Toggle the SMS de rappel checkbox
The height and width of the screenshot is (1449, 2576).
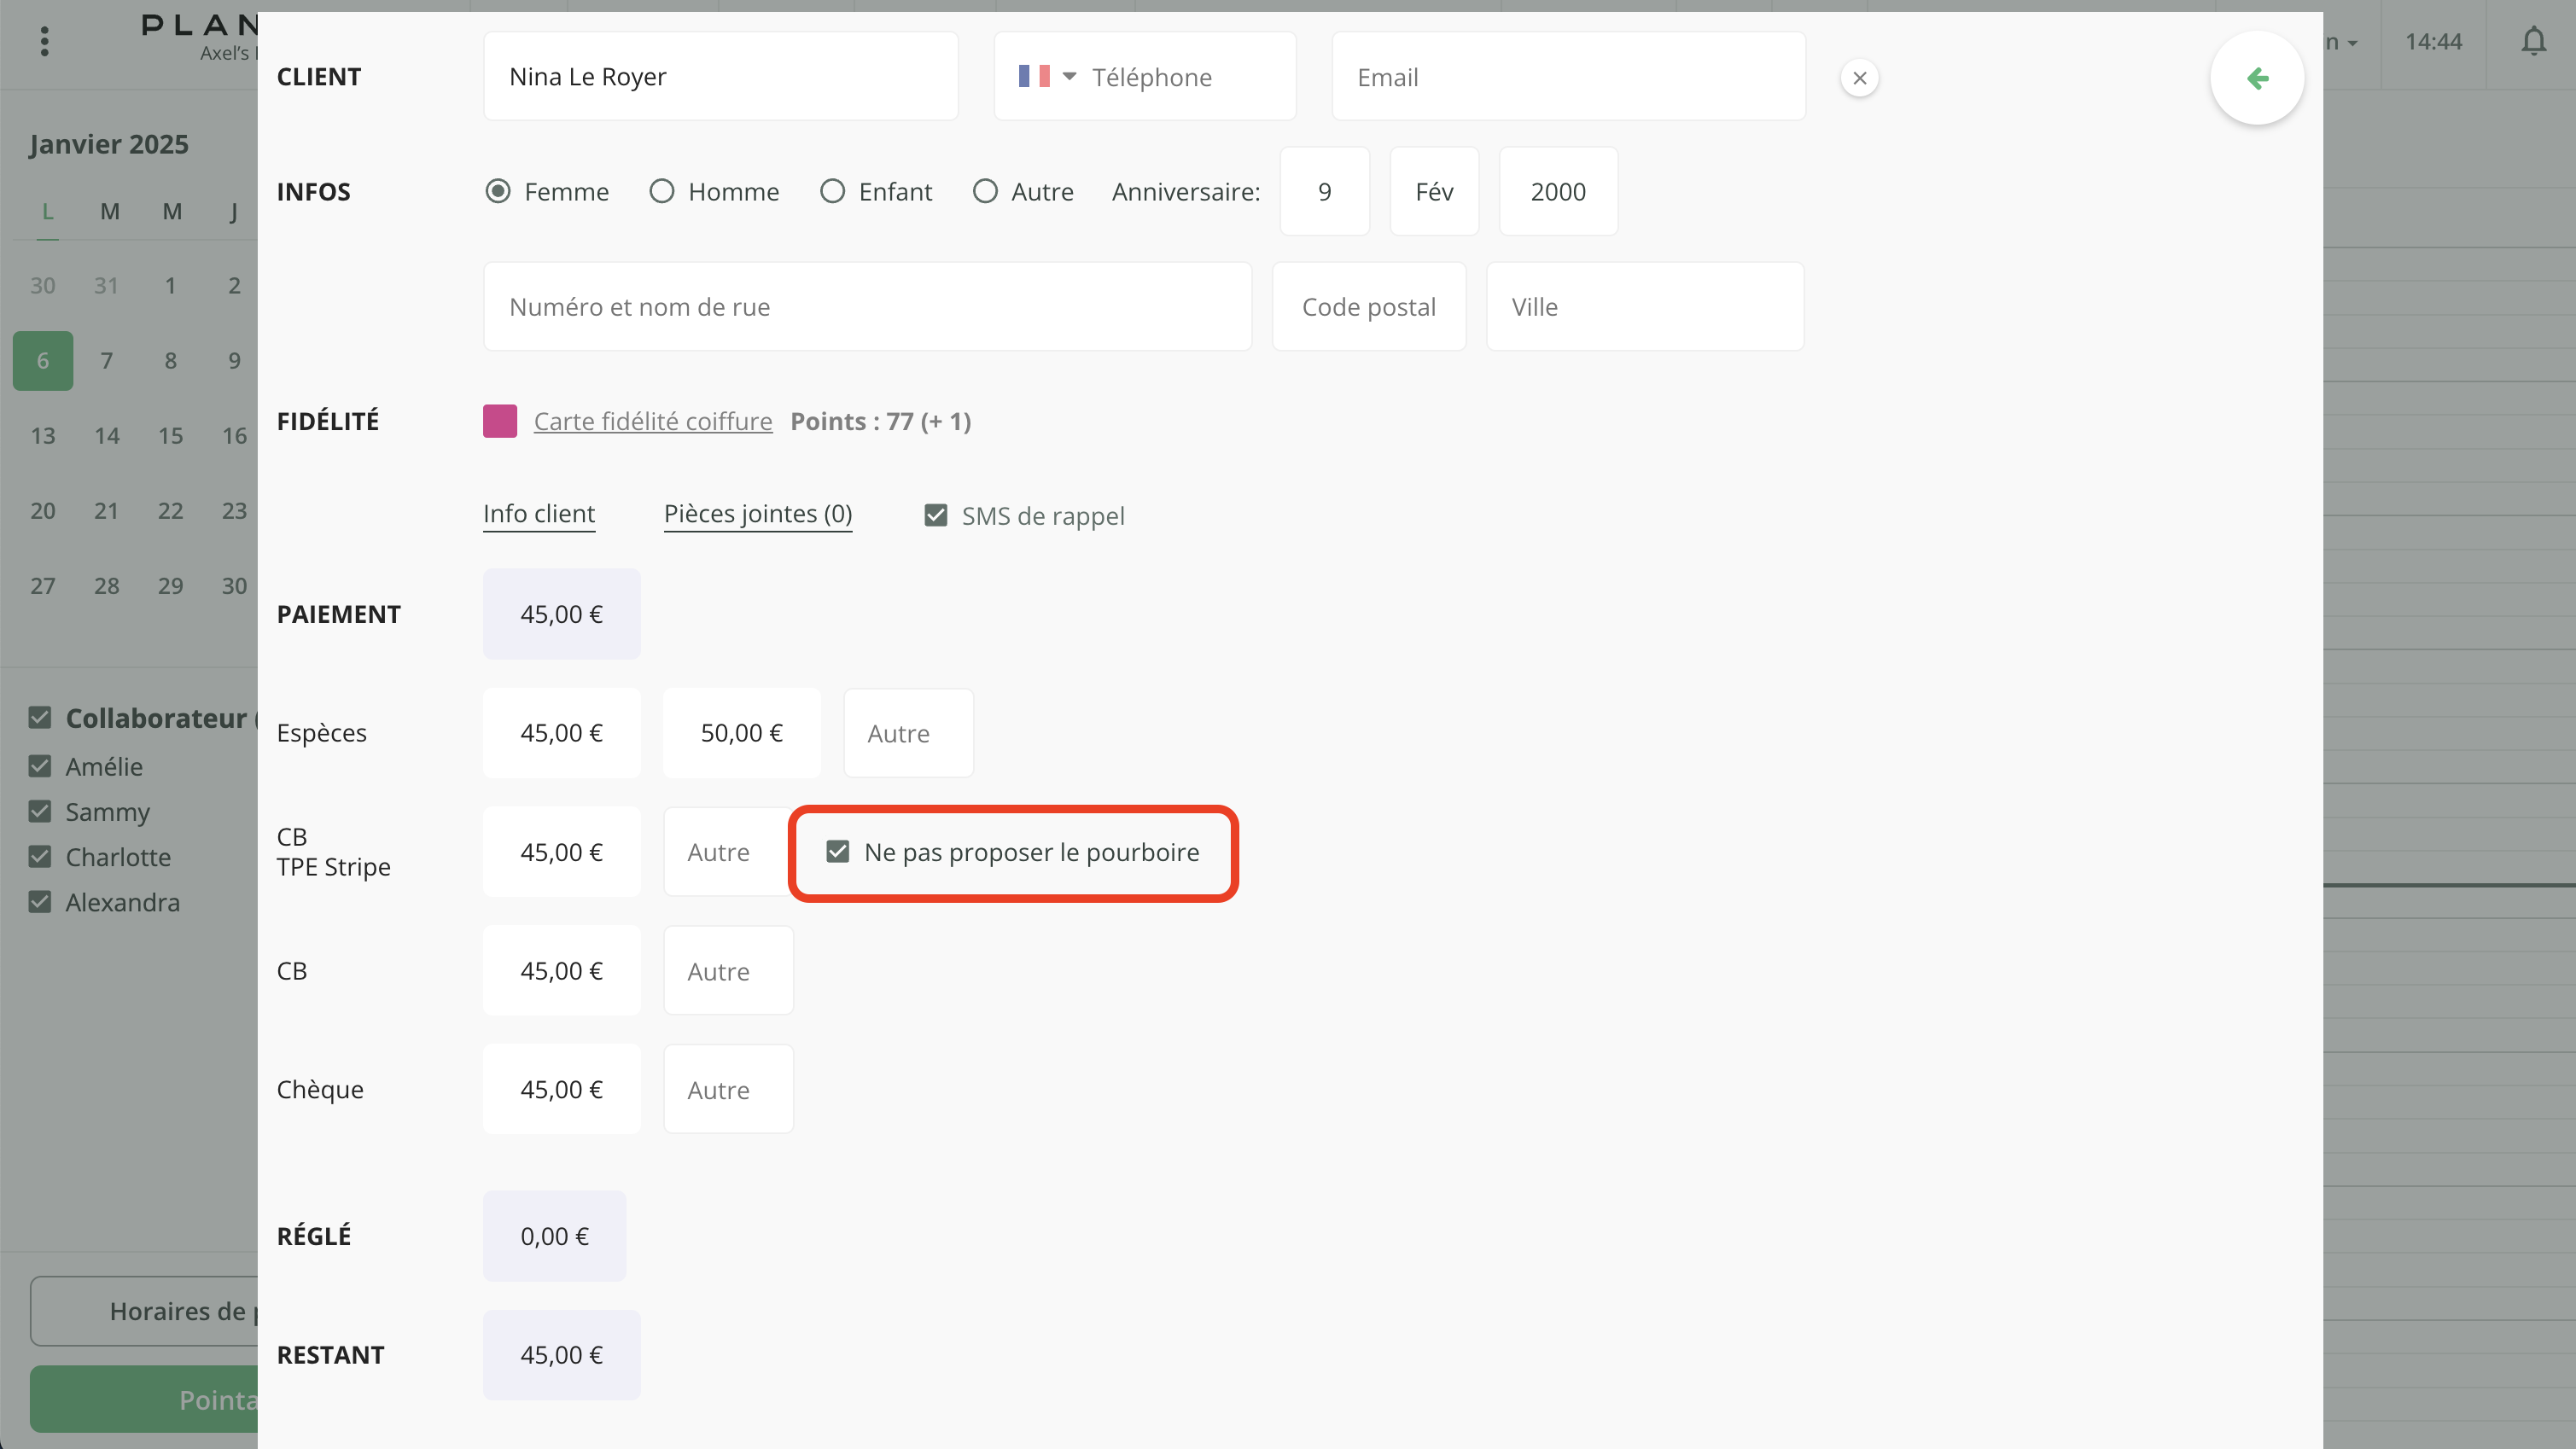pos(936,516)
